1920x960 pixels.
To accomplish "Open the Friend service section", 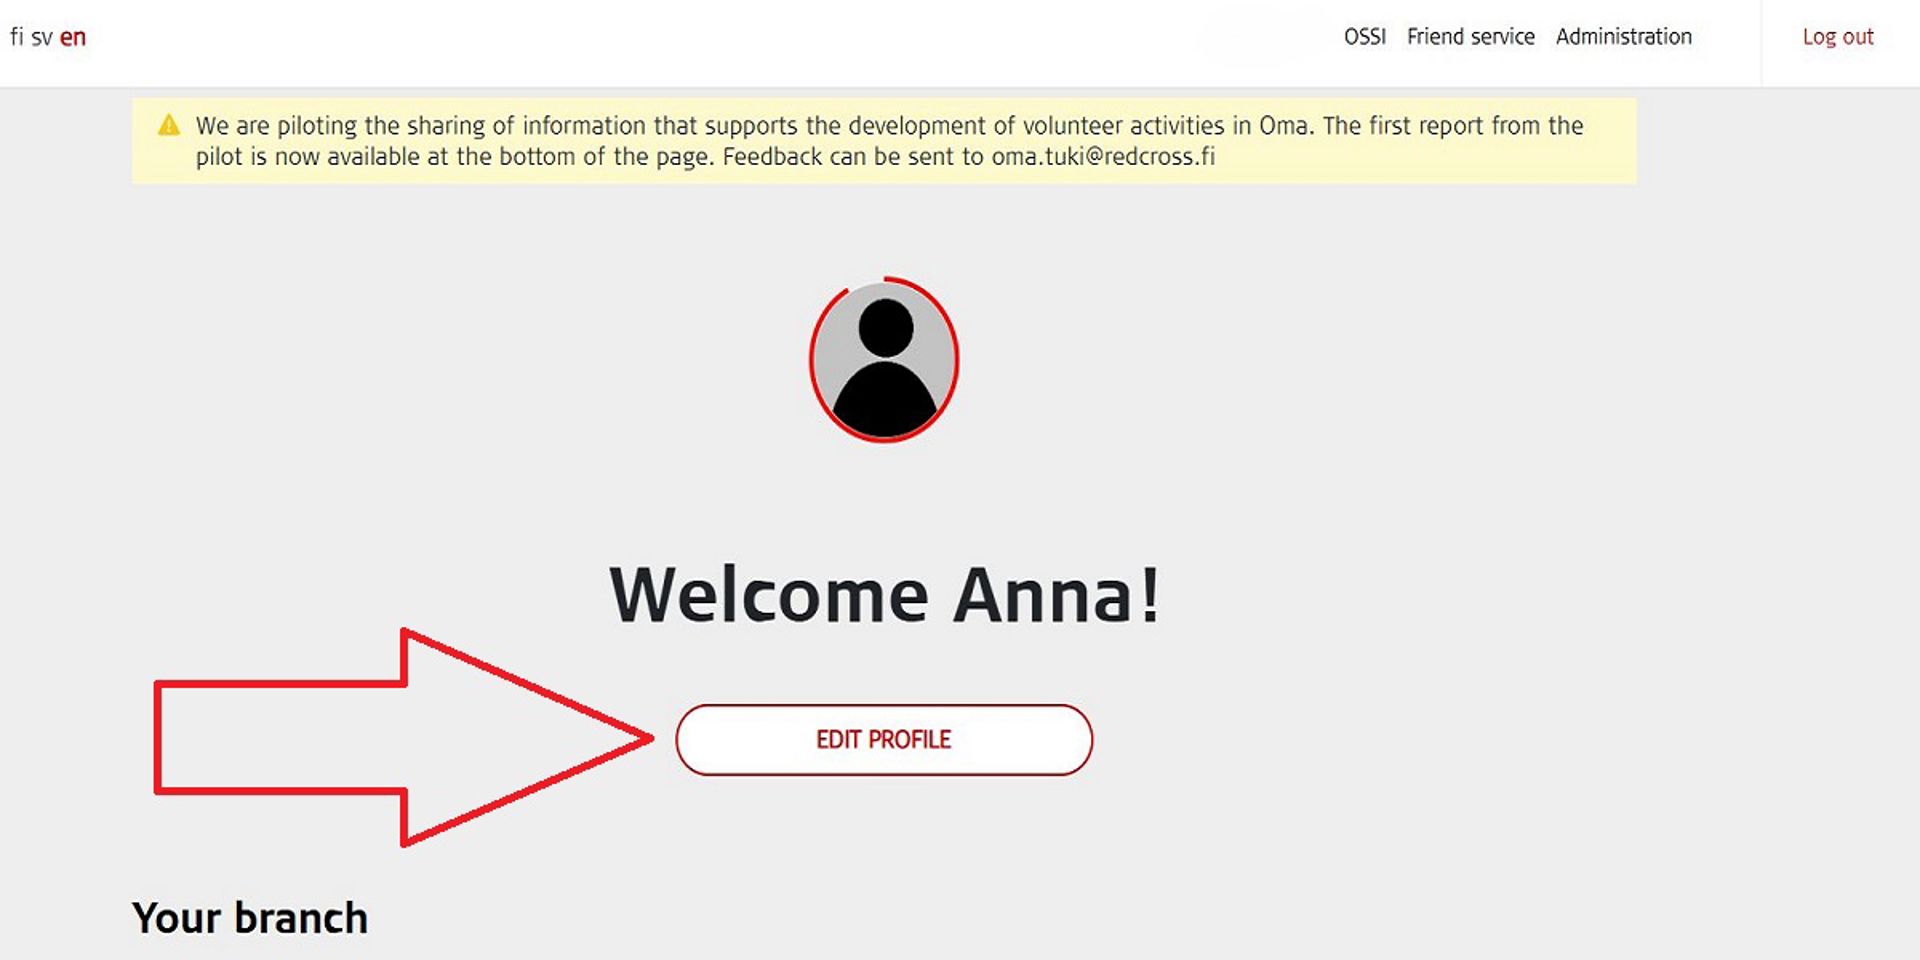I will [x=1472, y=36].
